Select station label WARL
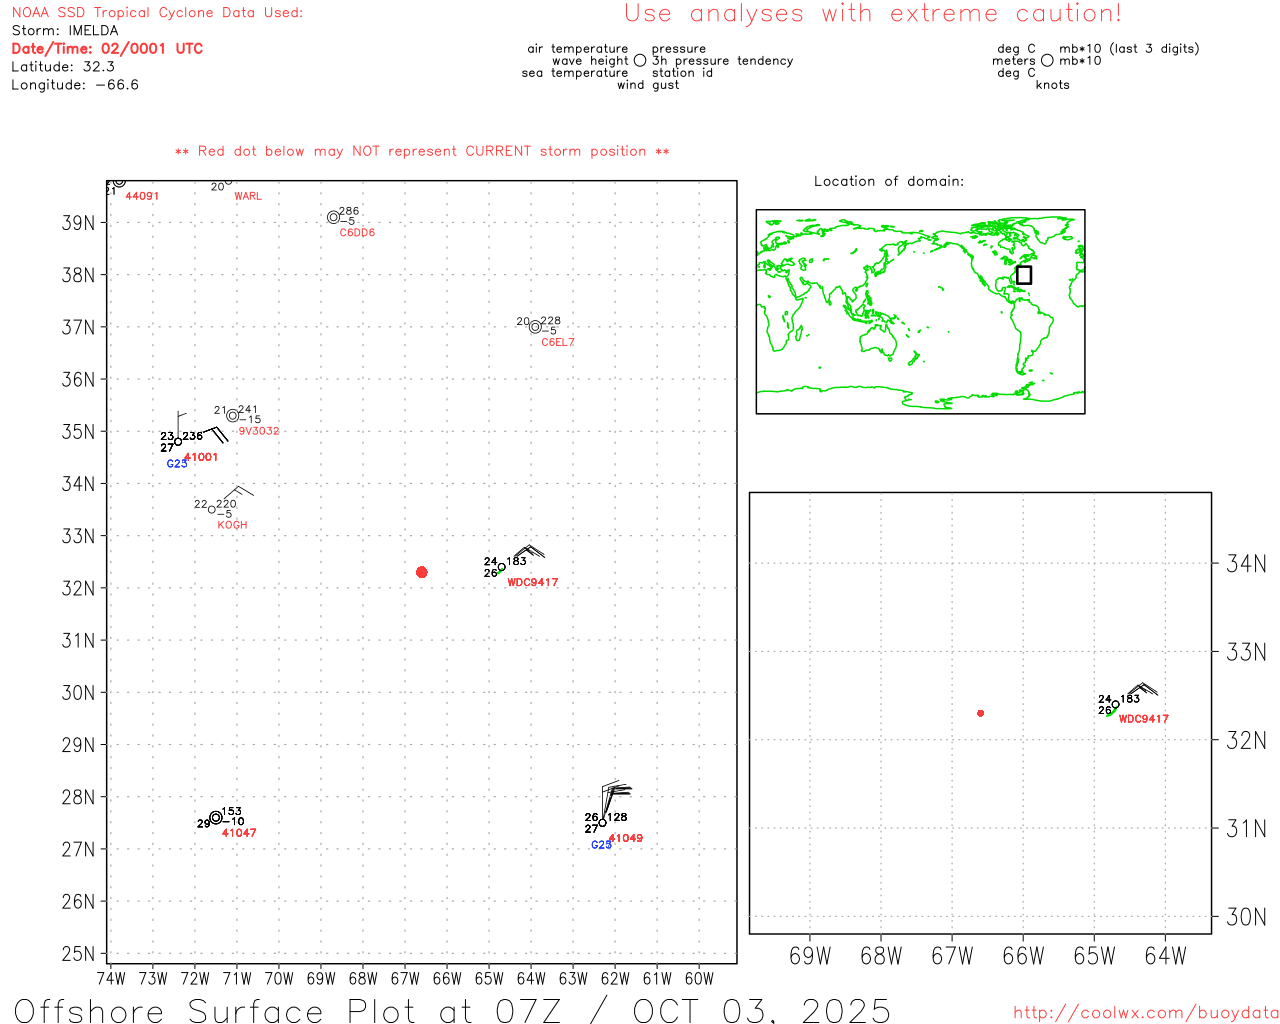Image resolution: width=1280 pixels, height=1024 pixels. pos(248,196)
